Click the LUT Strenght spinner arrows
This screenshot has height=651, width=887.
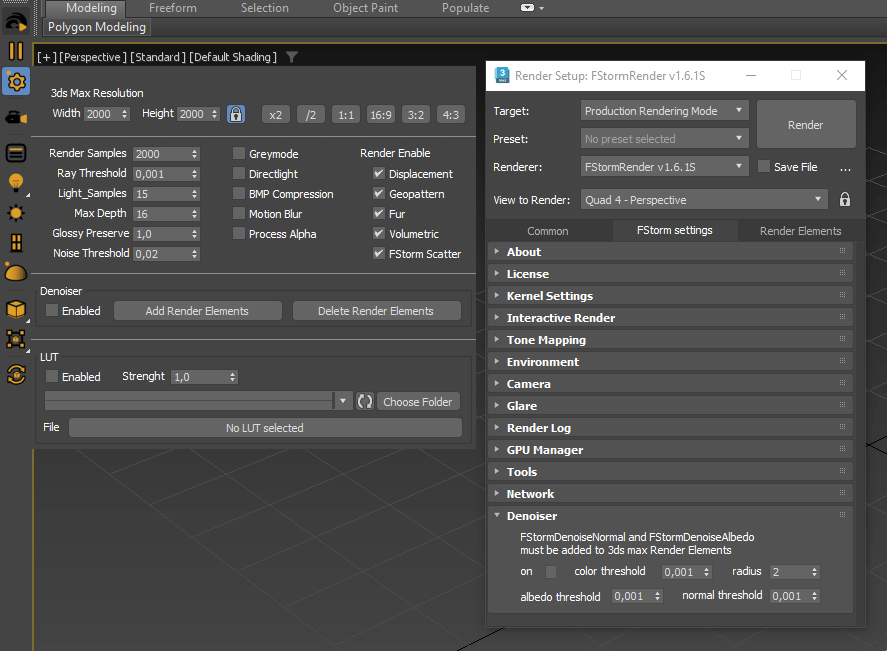tap(232, 377)
